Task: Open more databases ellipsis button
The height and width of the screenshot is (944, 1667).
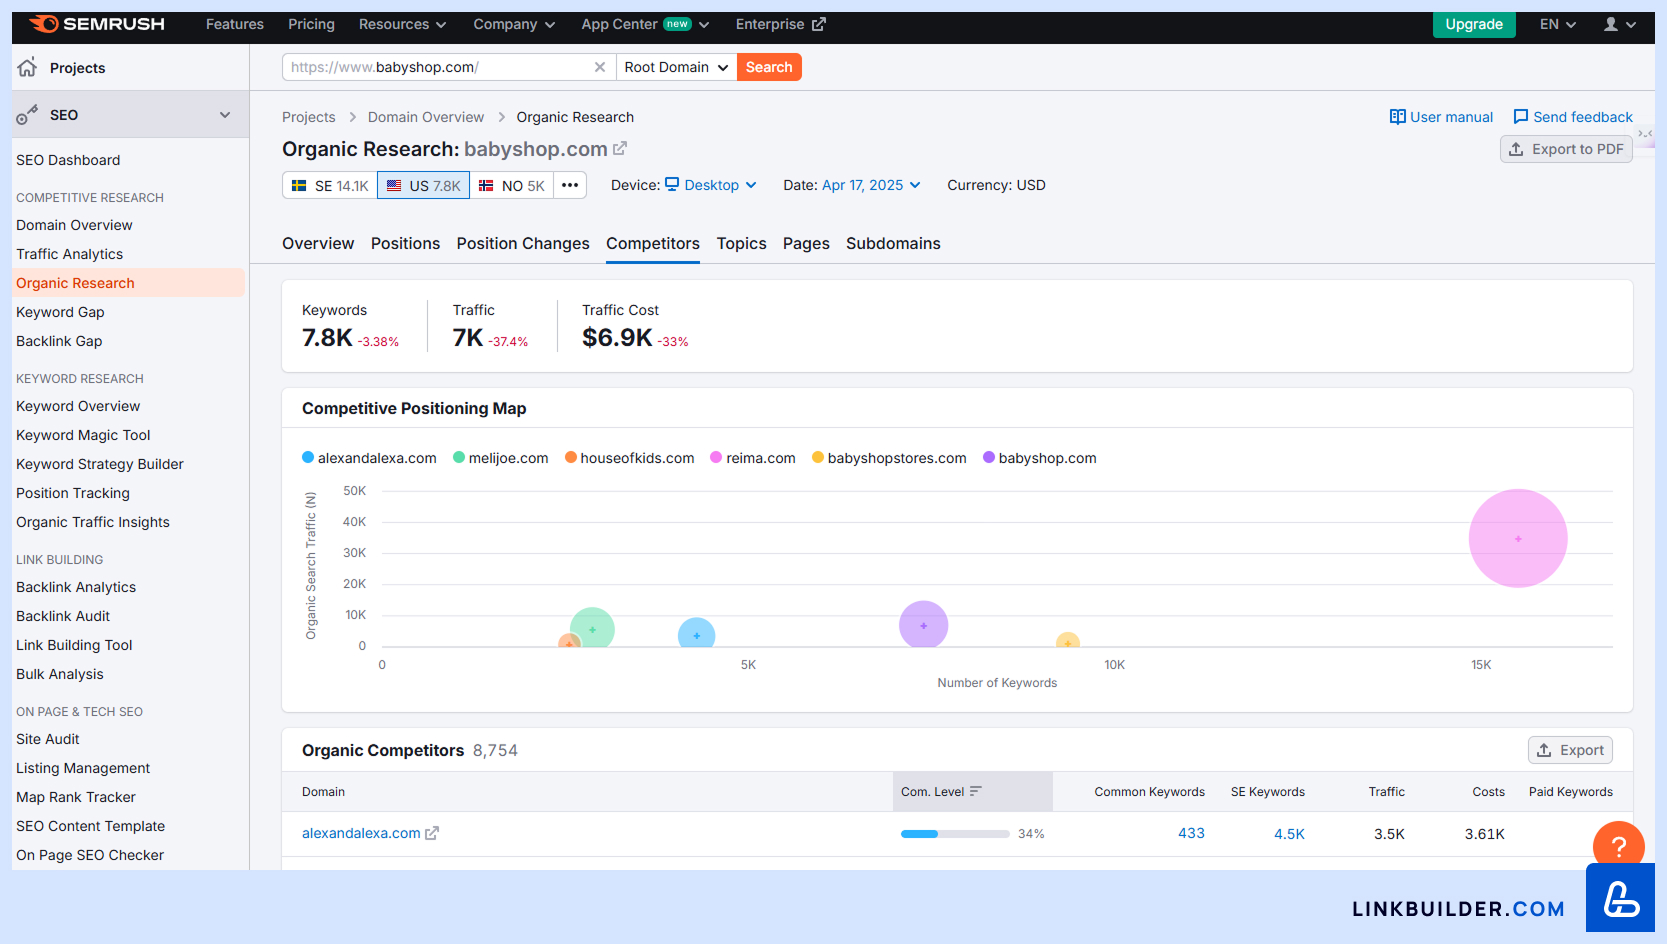Action: point(570,185)
